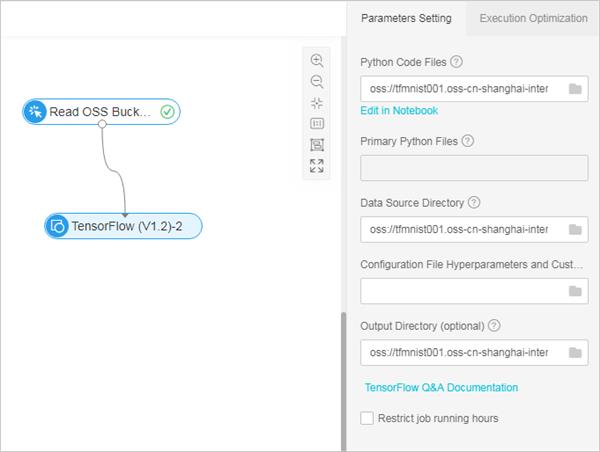Show help tooltip for Primary Python Files

(x=468, y=141)
